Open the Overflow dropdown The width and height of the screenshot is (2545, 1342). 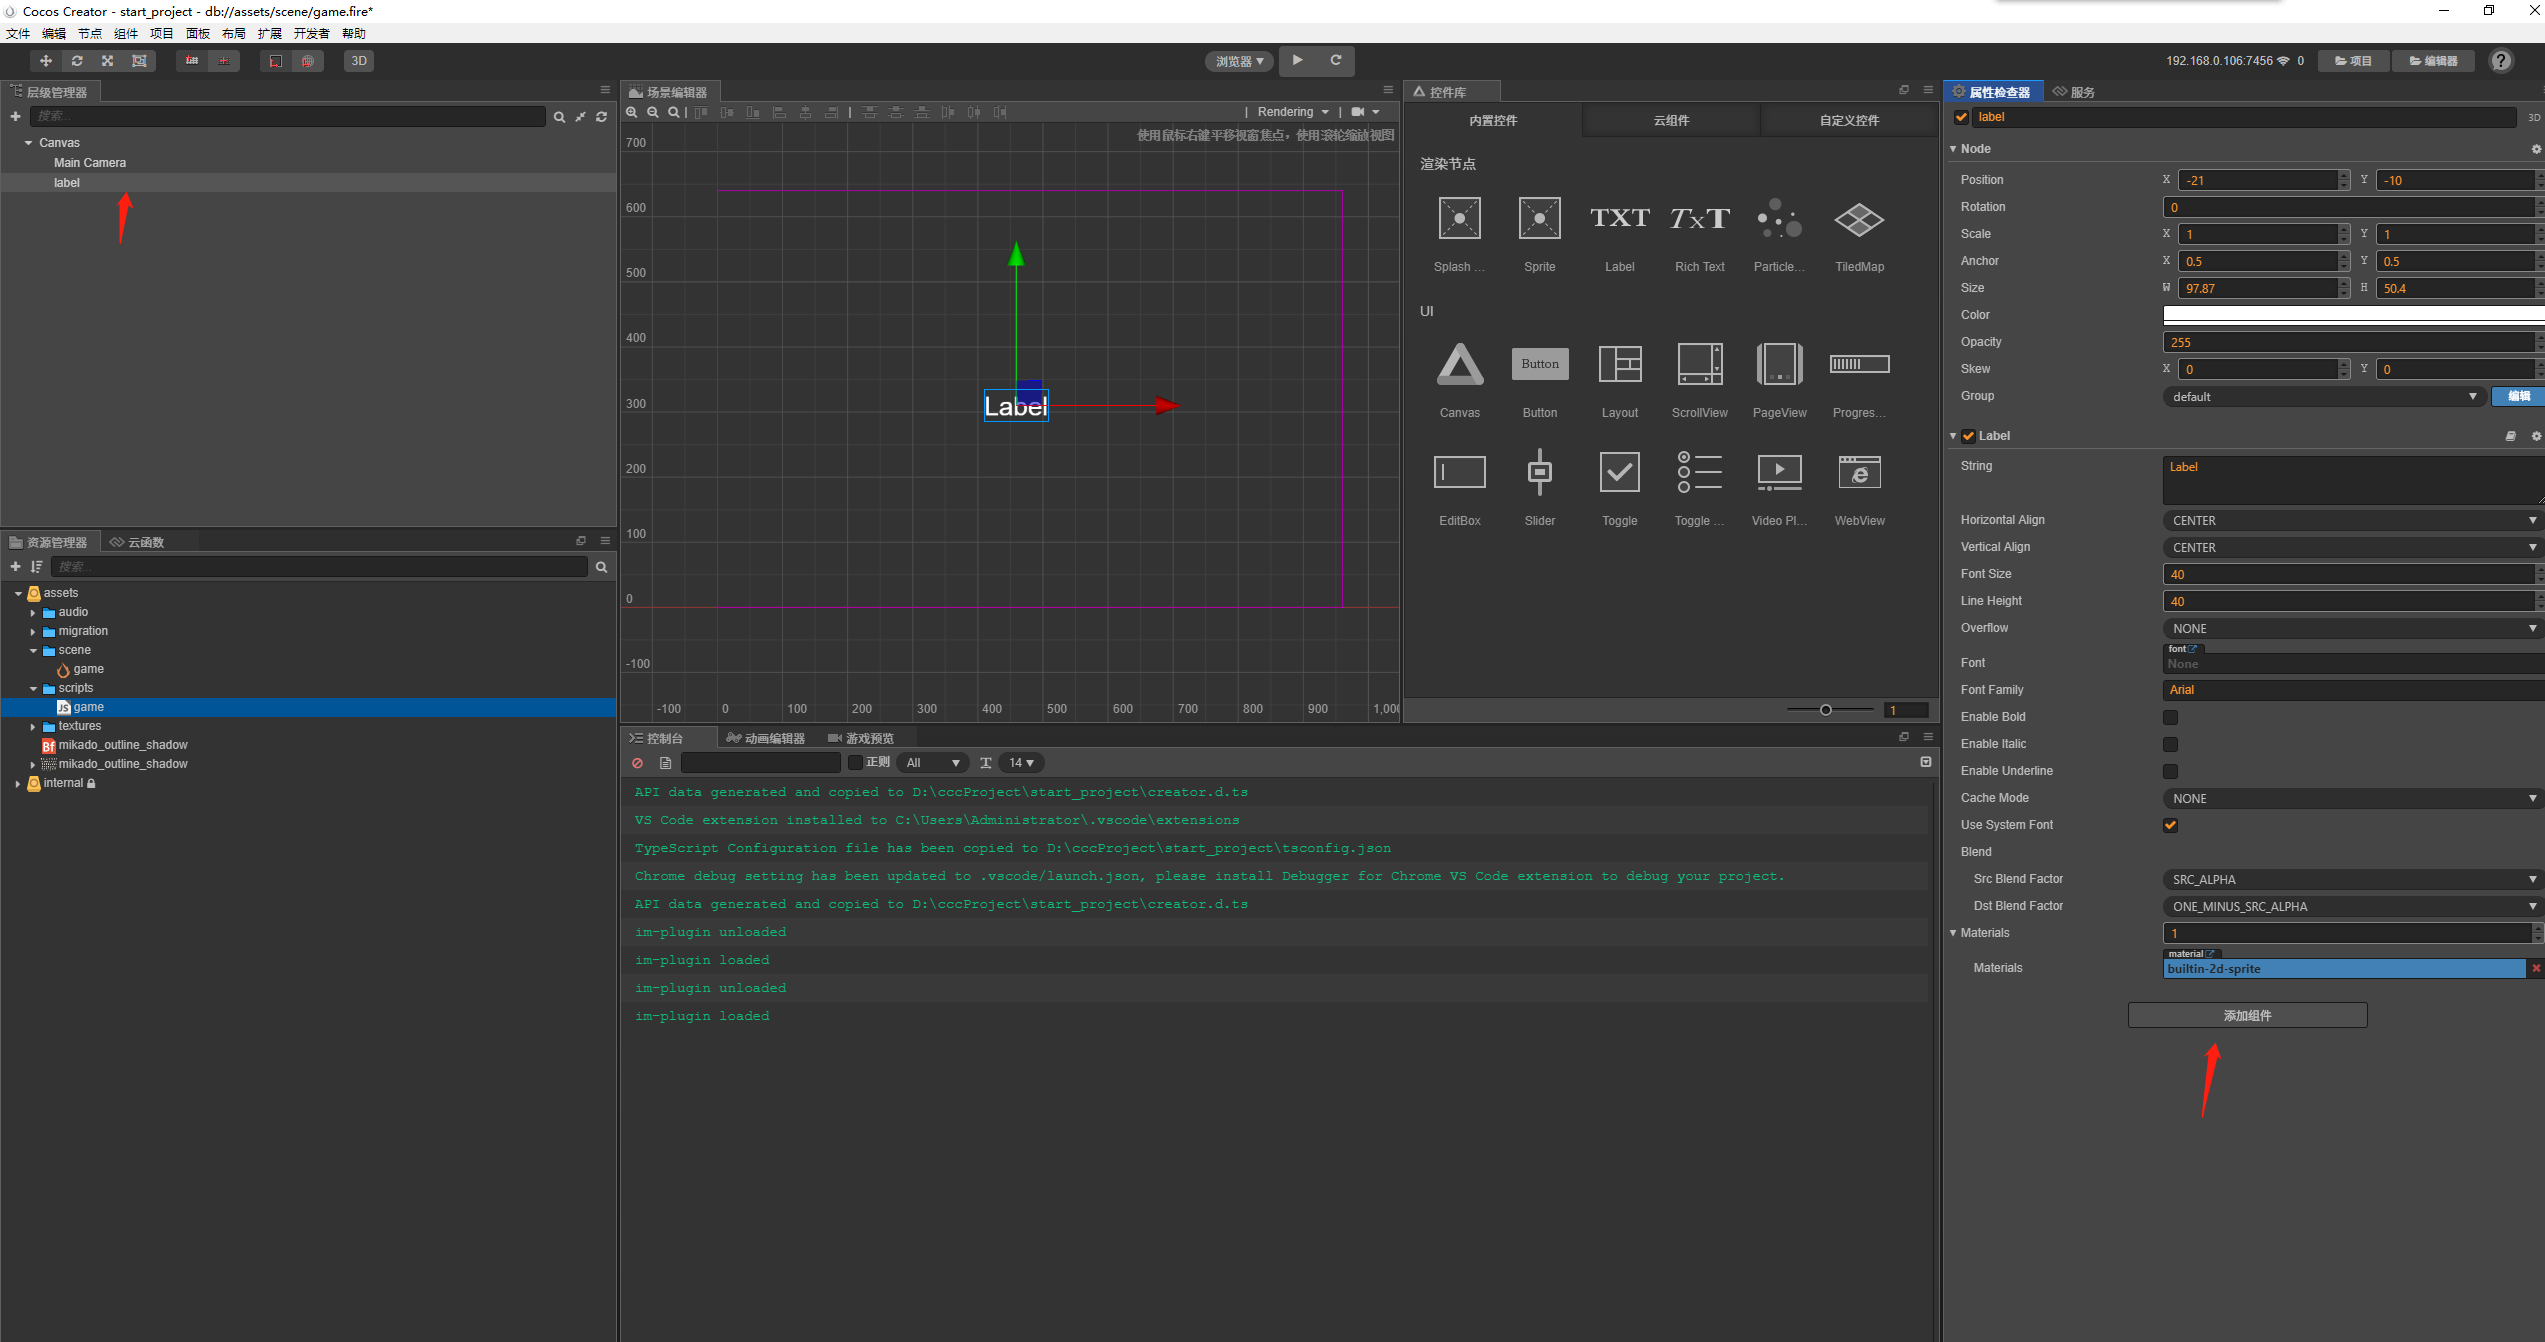coord(2350,628)
